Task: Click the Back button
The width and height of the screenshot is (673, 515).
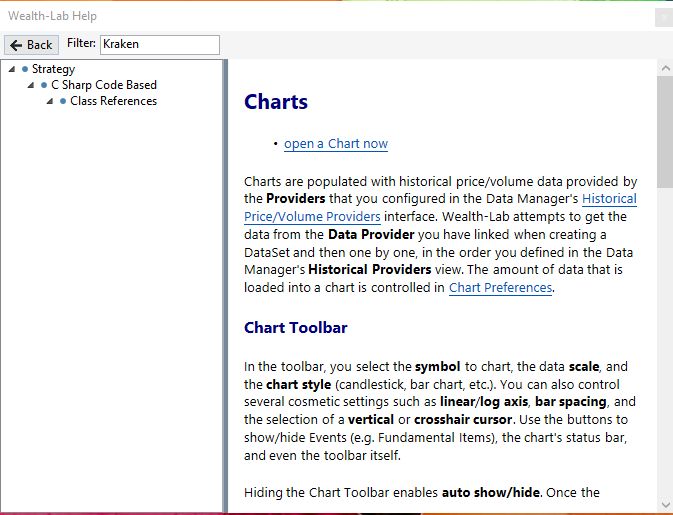Action: (31, 45)
